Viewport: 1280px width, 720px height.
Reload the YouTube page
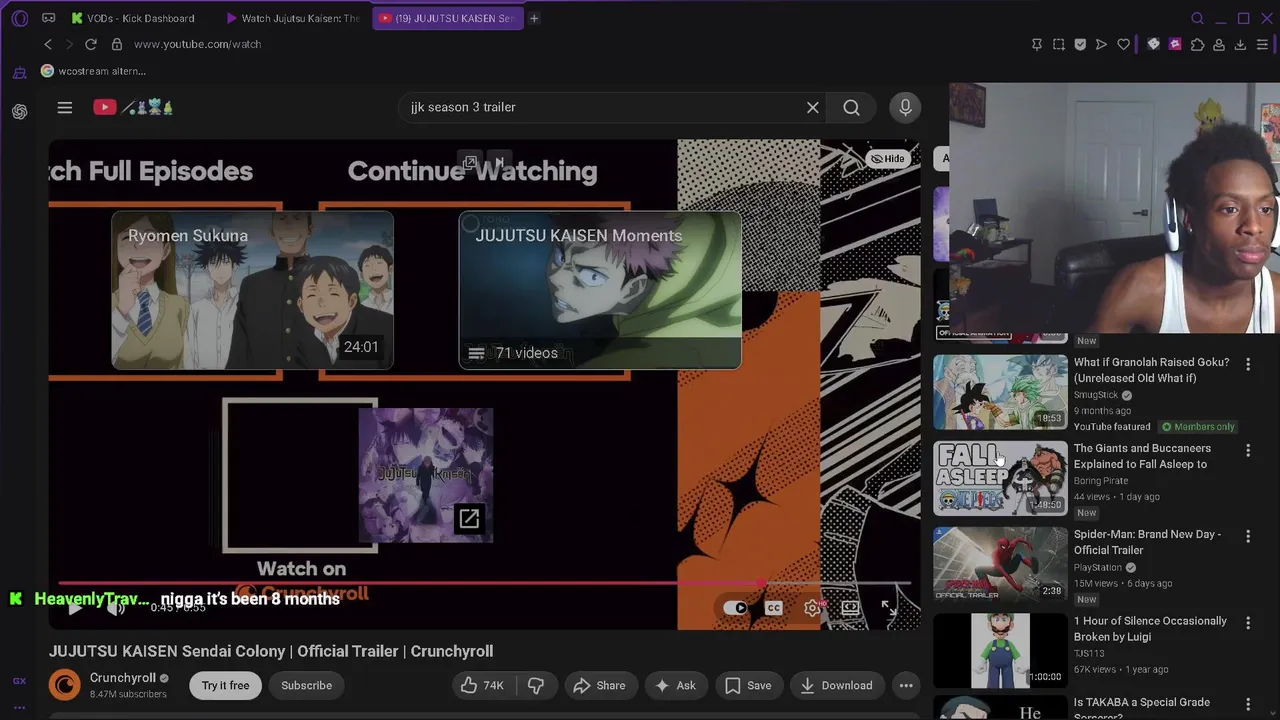[91, 44]
